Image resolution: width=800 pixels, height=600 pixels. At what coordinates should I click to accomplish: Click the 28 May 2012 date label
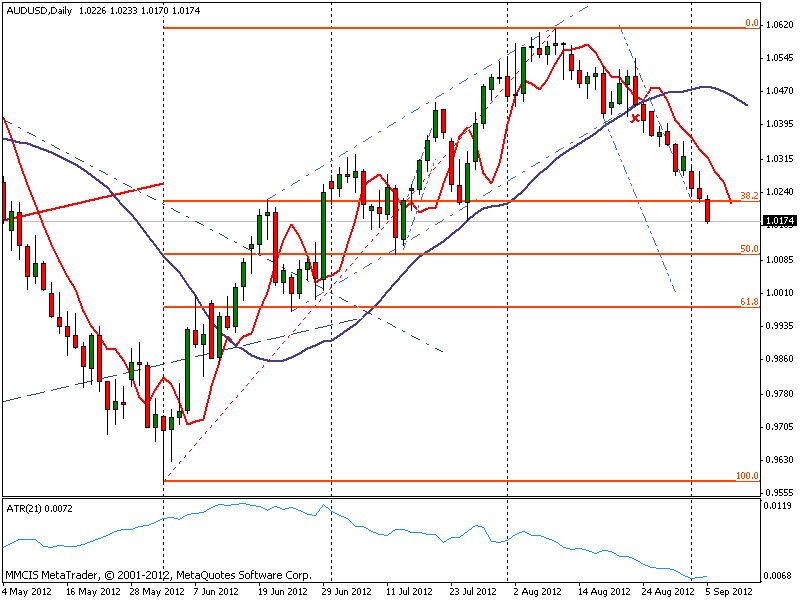pos(157,592)
